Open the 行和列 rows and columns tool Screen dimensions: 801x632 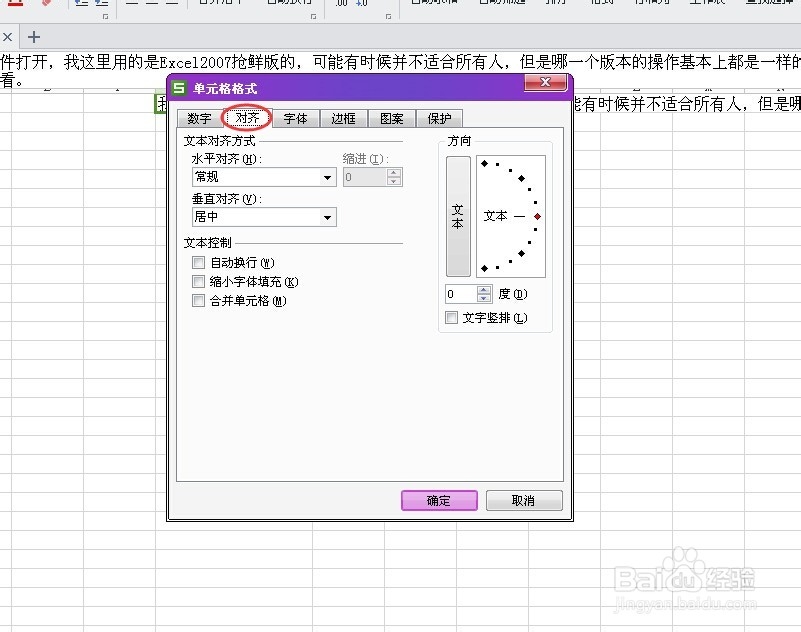[x=650, y=4]
